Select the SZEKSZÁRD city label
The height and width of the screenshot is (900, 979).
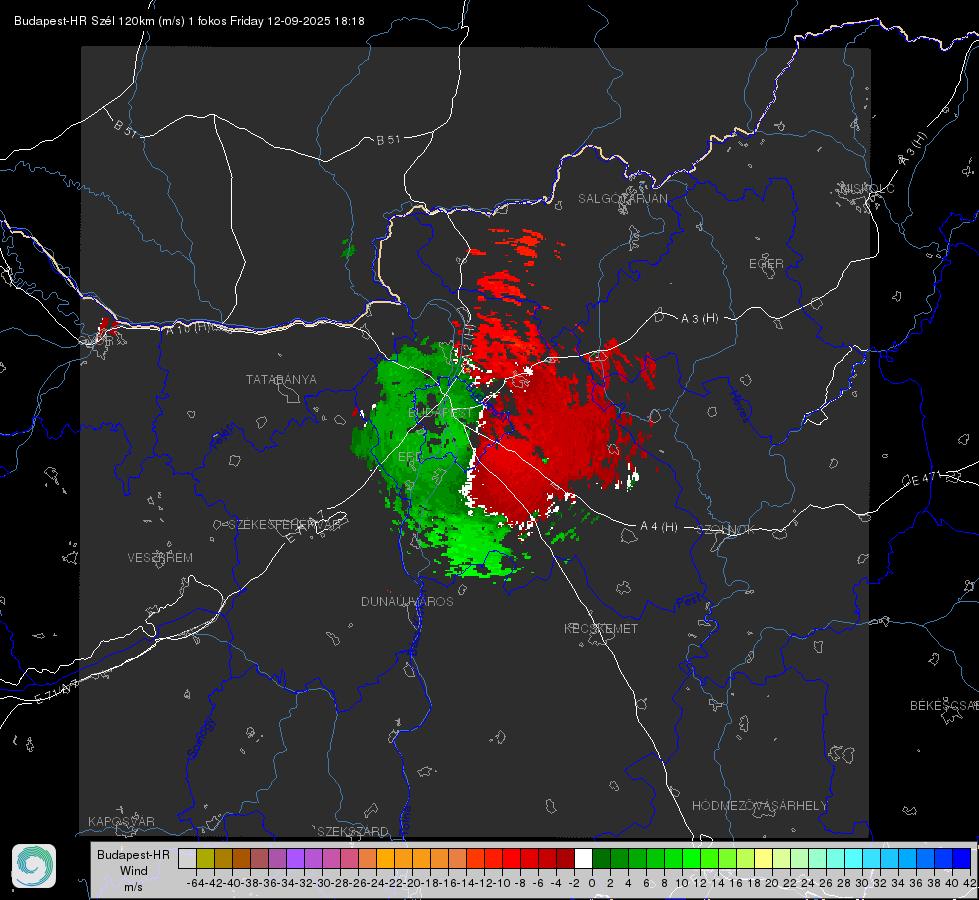pyautogui.click(x=353, y=831)
